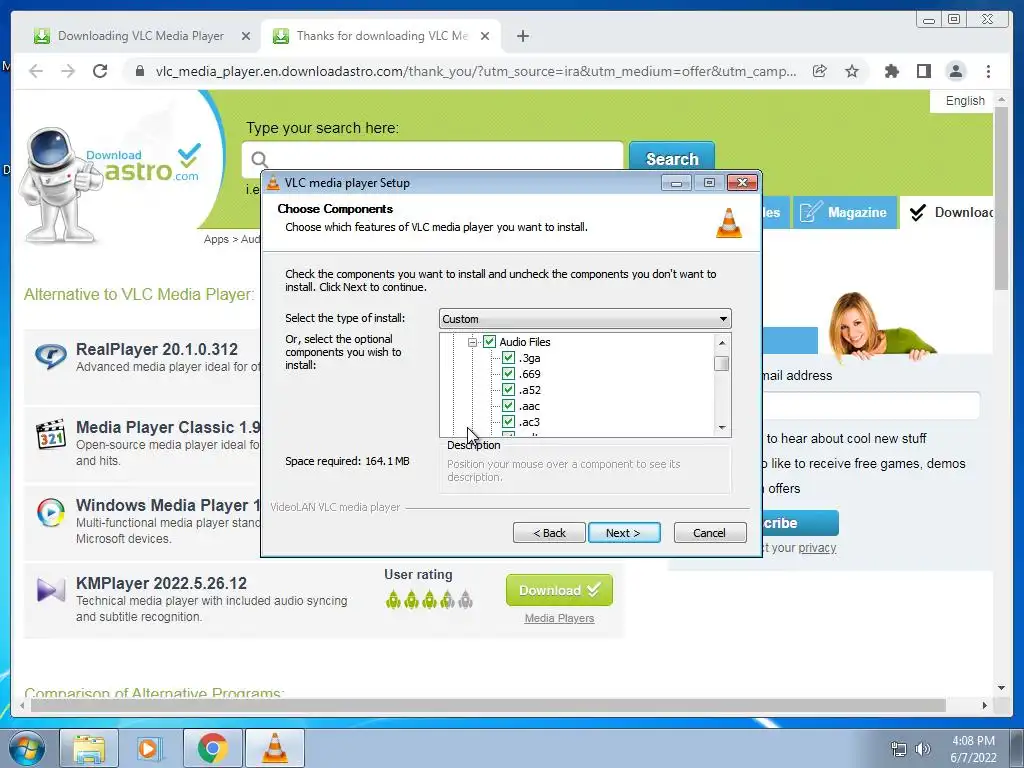This screenshot has width=1024, height=768.
Task: Open RealPlayer 20.1.0.312 title link
Action: coord(157,349)
